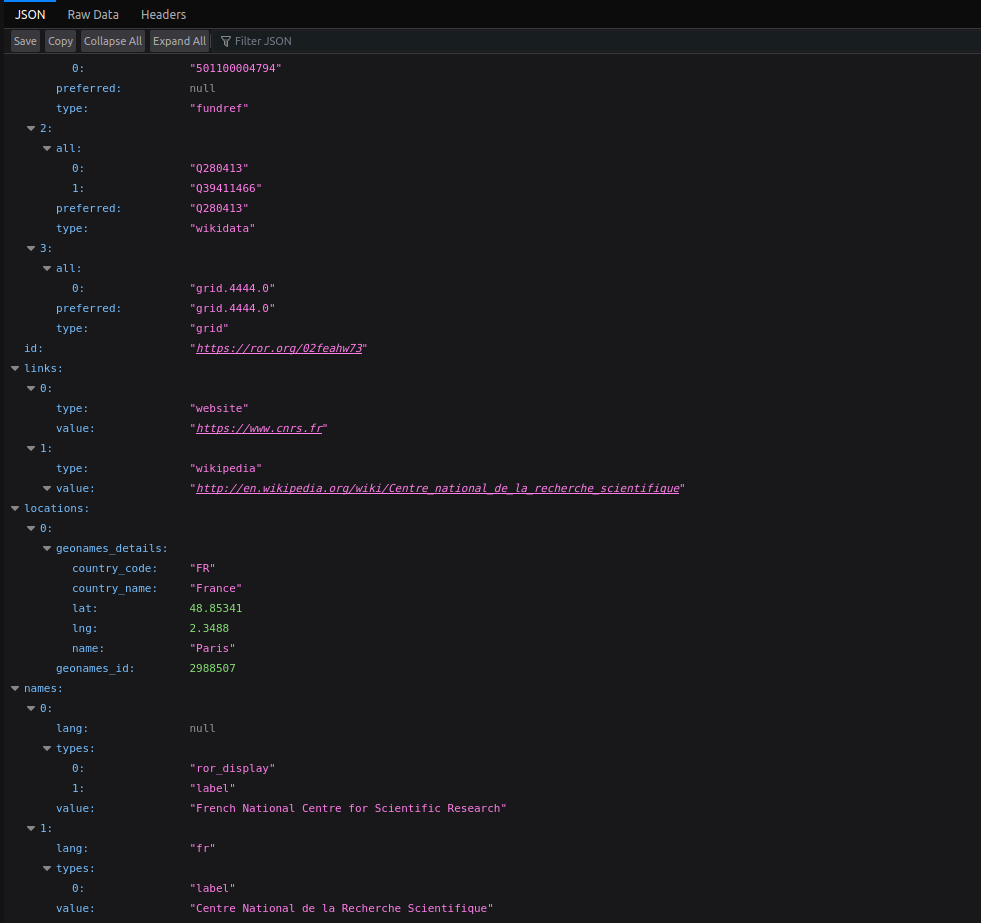Collapse the links node
This screenshot has width=981, height=923.
pos(15,369)
